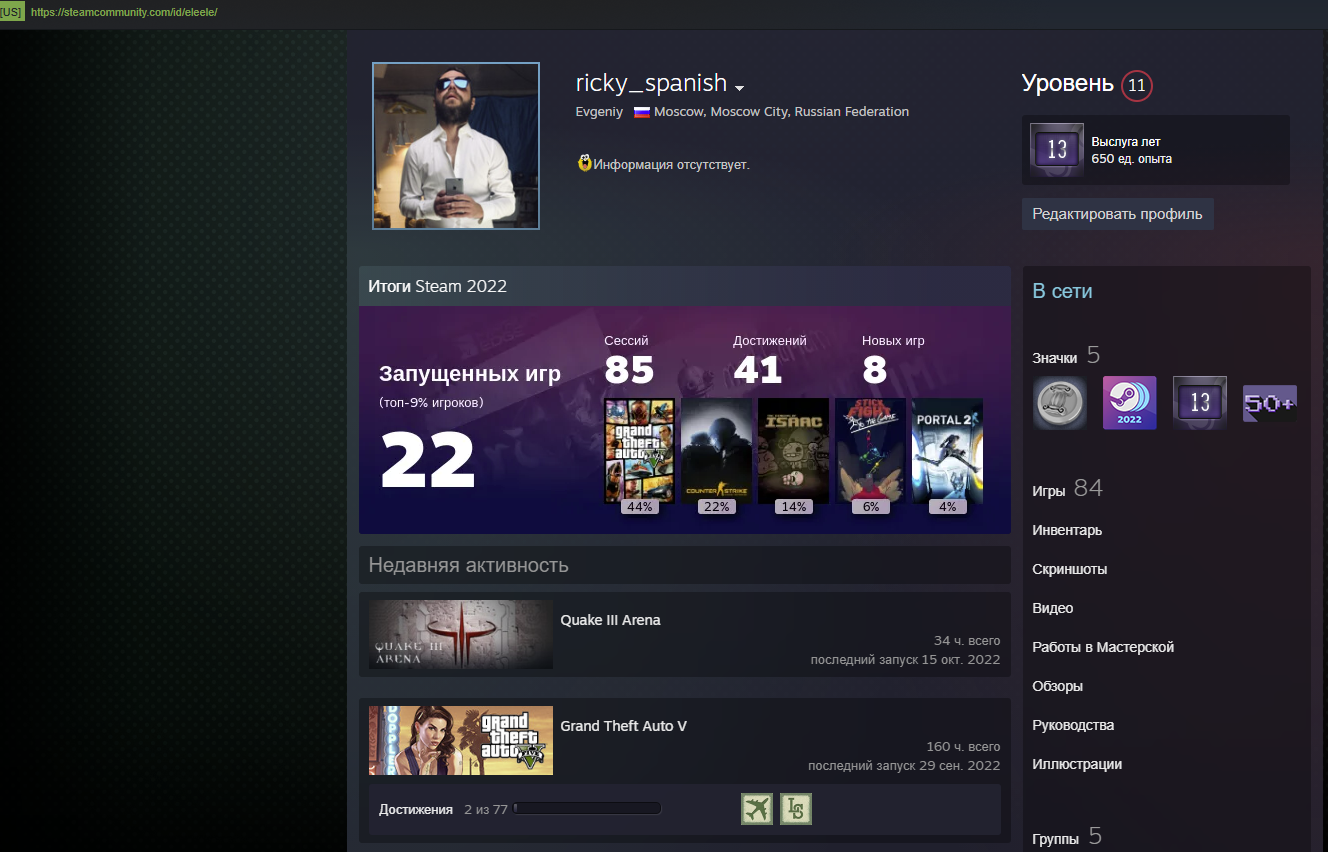The height and width of the screenshot is (852, 1328).
Task: Open the Руководства link
Action: point(1073,725)
